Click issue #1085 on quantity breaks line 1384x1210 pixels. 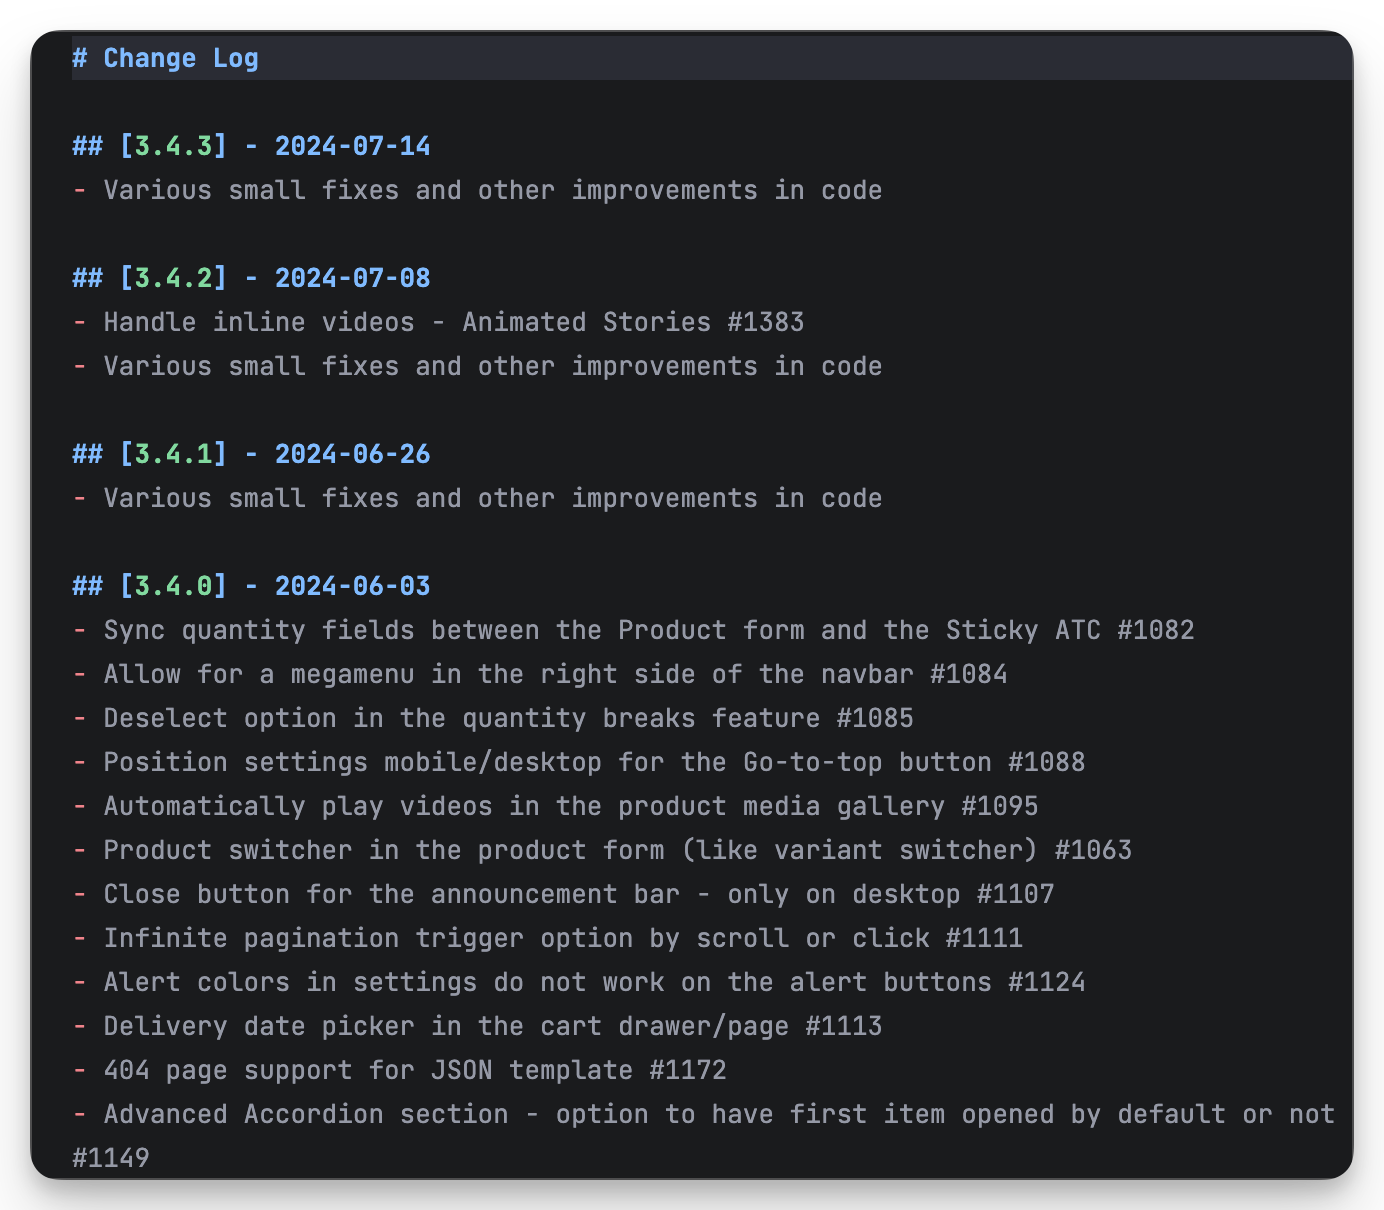[874, 718]
